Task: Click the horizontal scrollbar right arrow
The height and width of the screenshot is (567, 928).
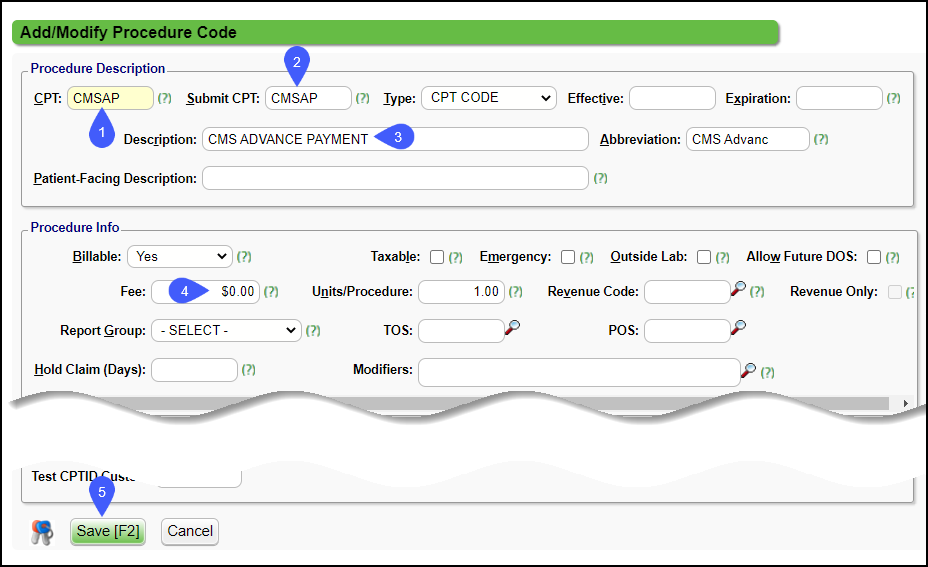Action: pyautogui.click(x=906, y=403)
